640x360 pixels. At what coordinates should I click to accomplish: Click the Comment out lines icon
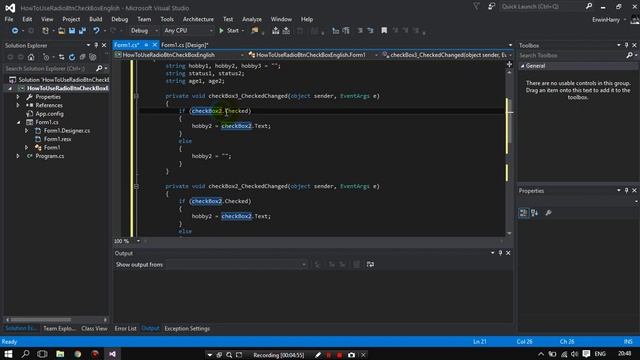pos(360,31)
